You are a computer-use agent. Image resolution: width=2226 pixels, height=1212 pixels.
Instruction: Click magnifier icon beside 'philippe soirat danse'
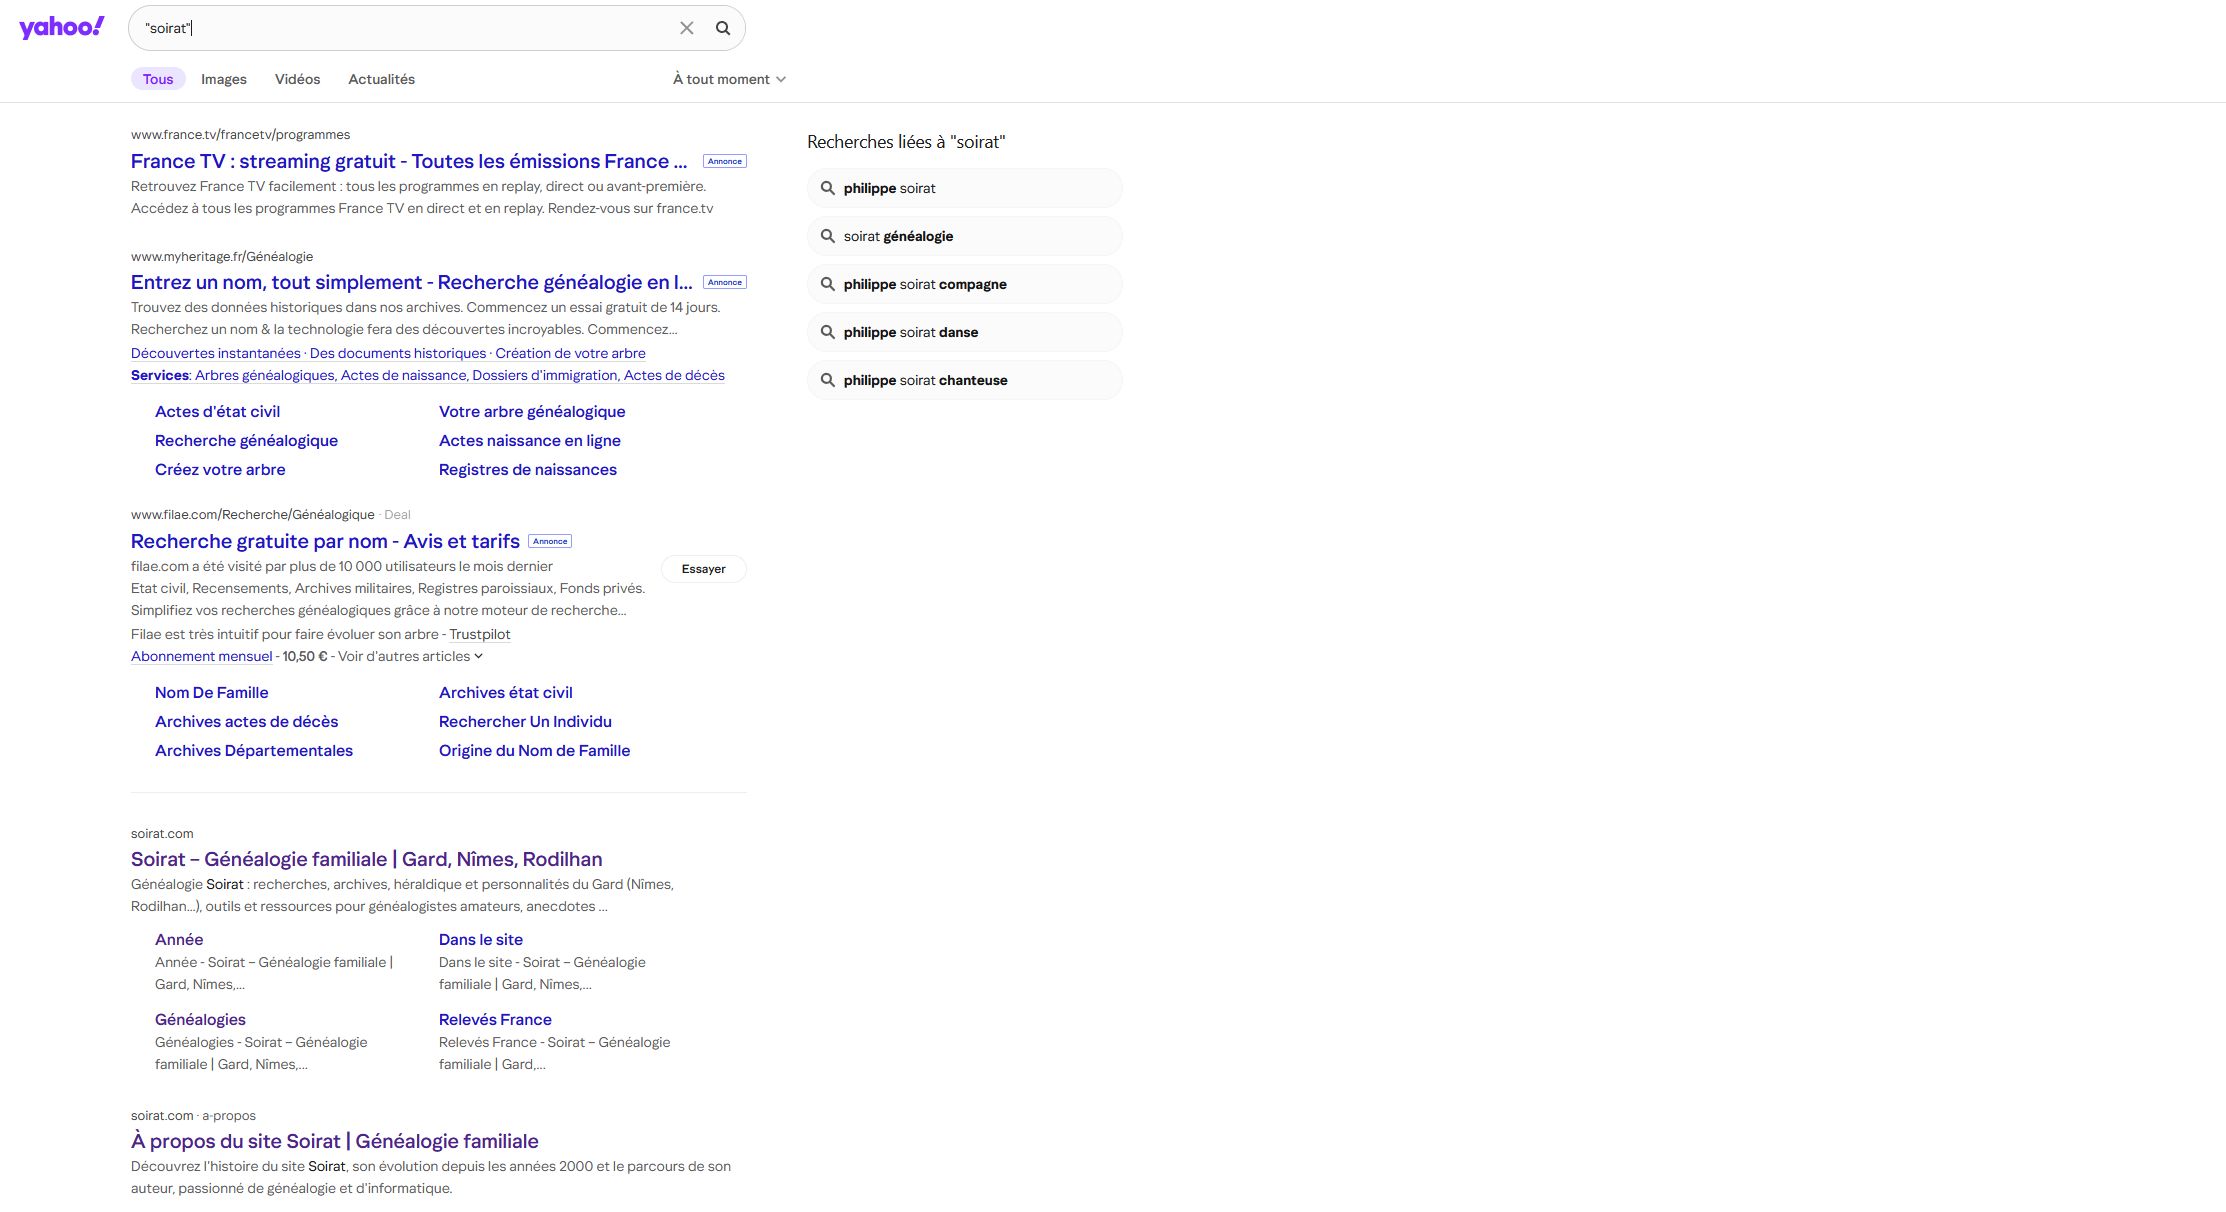coord(828,332)
